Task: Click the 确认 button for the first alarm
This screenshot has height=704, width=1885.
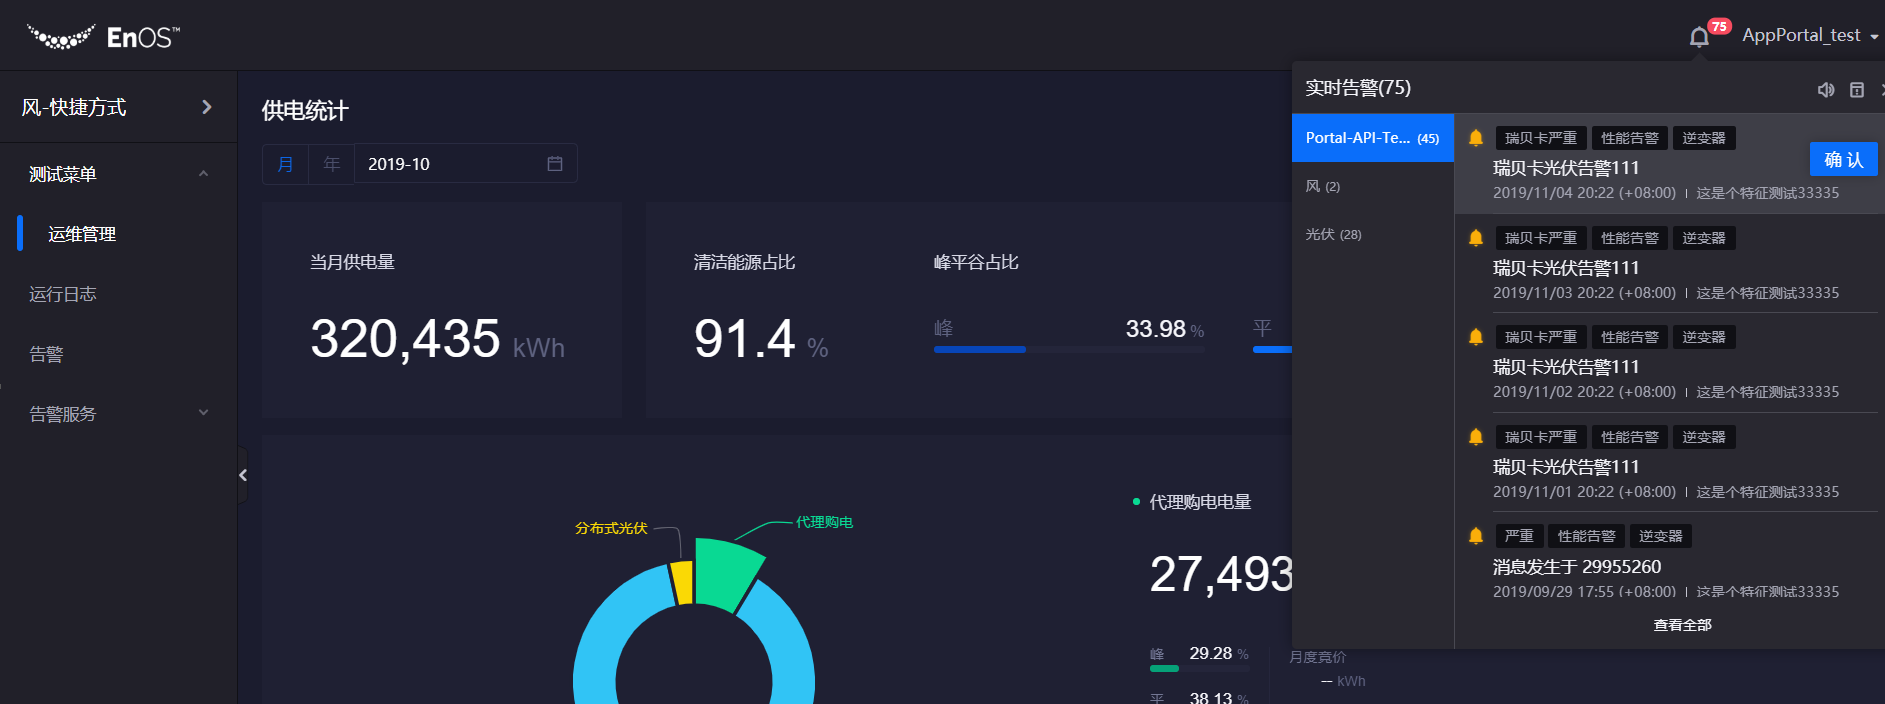Action: point(1843,160)
